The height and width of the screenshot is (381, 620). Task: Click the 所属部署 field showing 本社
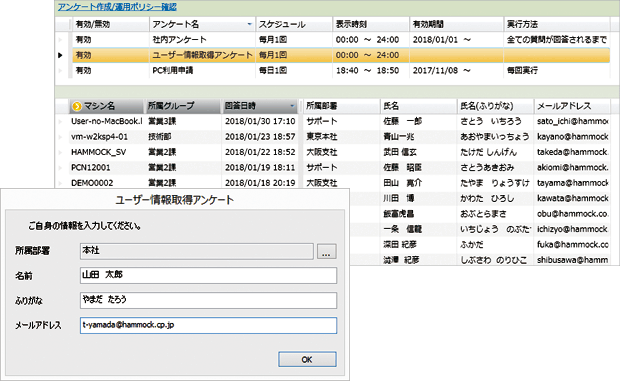pos(197,251)
